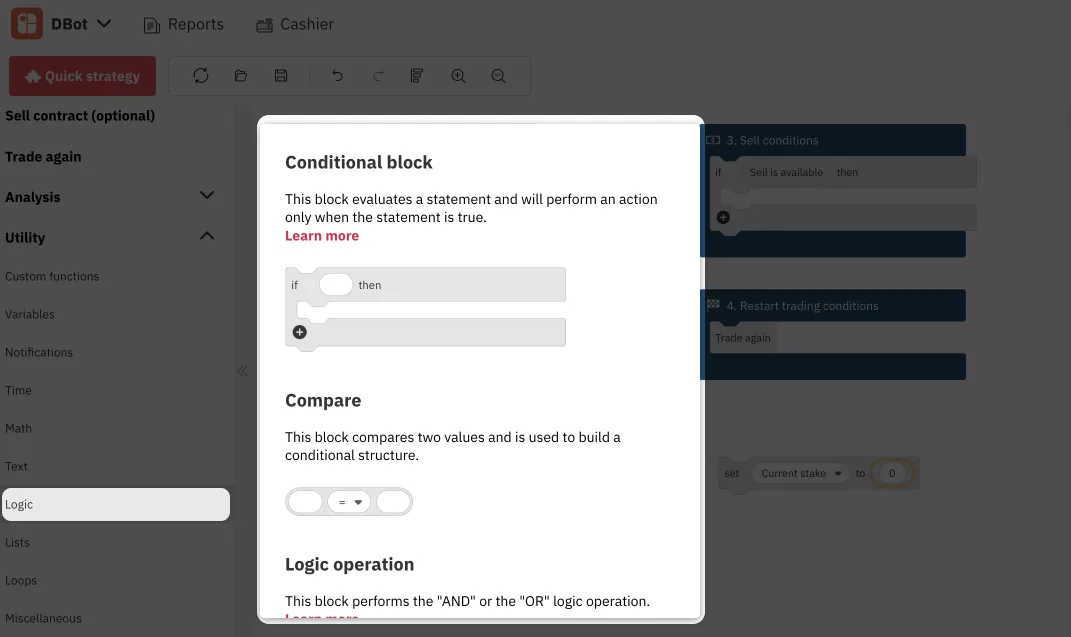
Task: Zoom out of the workspace
Action: point(498,75)
